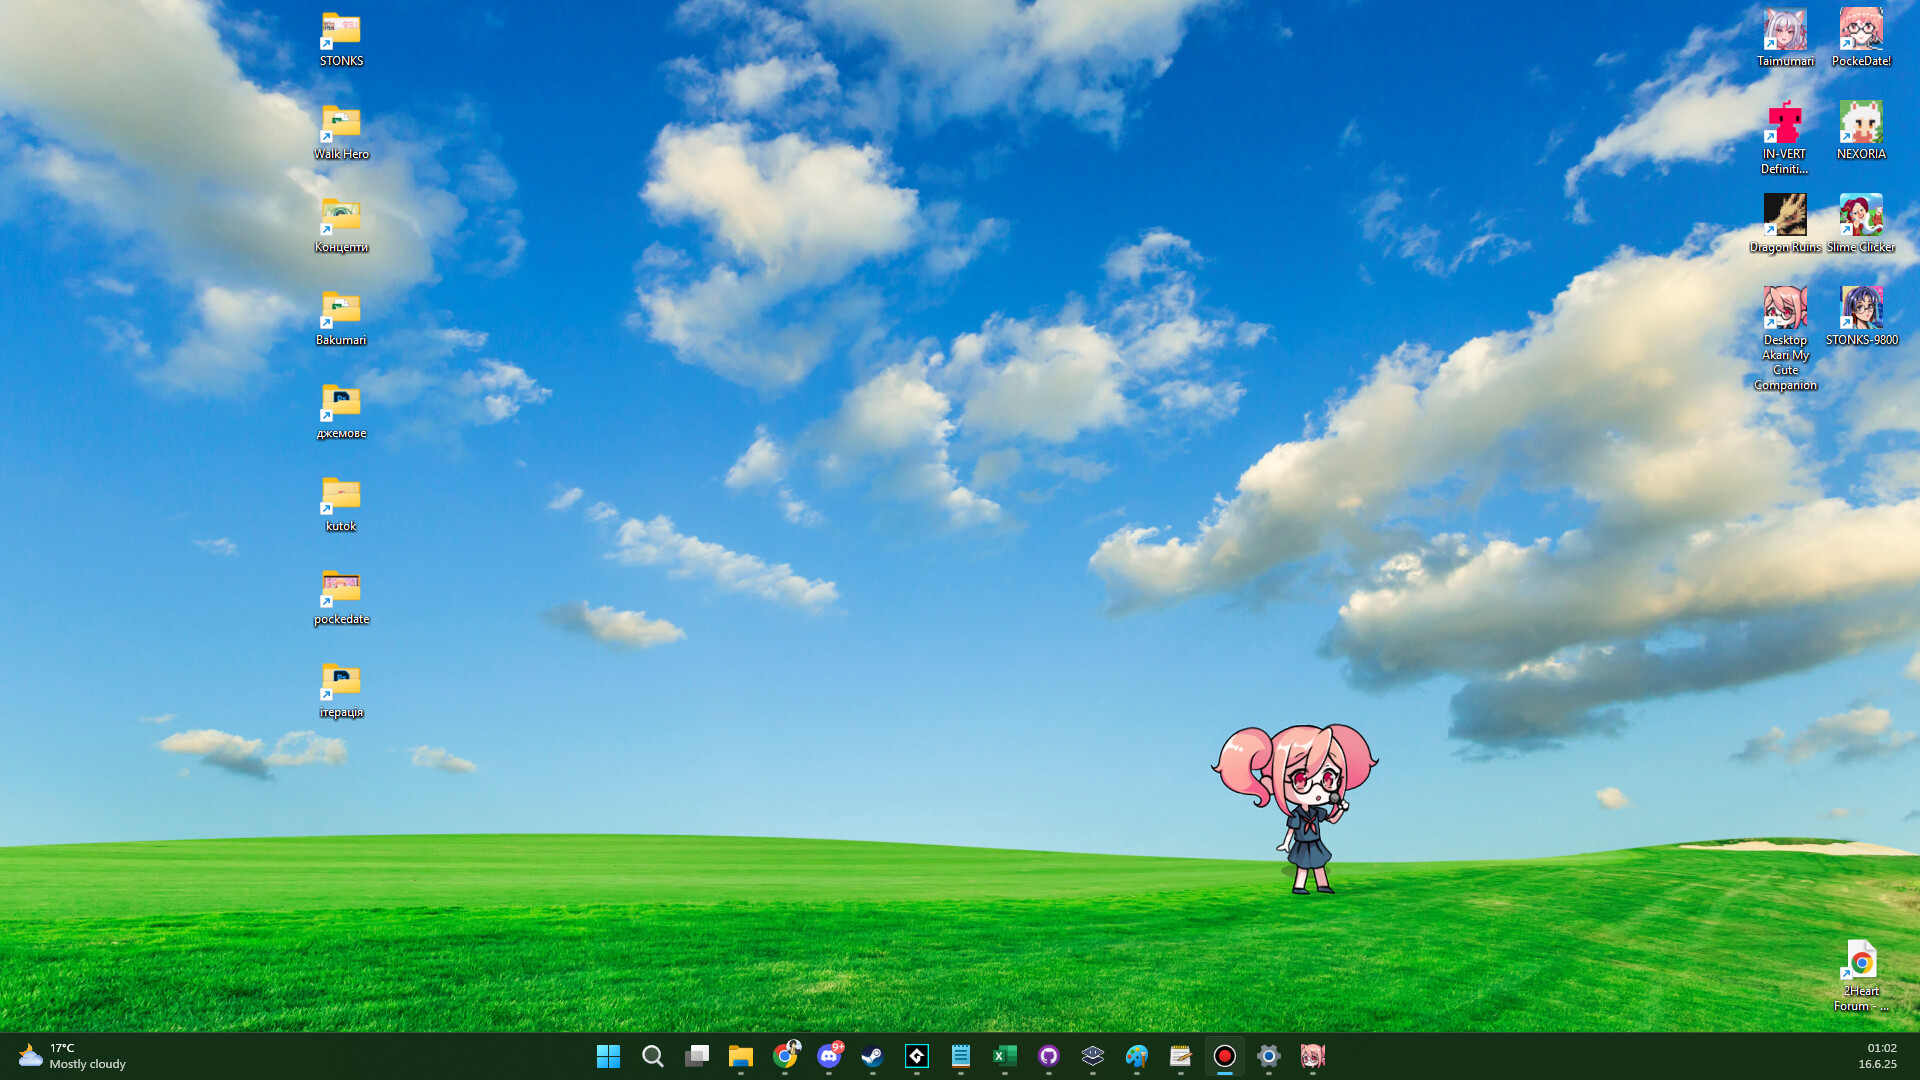Launch Steam from the taskbar
This screenshot has height=1080, width=1920.
872,1056
